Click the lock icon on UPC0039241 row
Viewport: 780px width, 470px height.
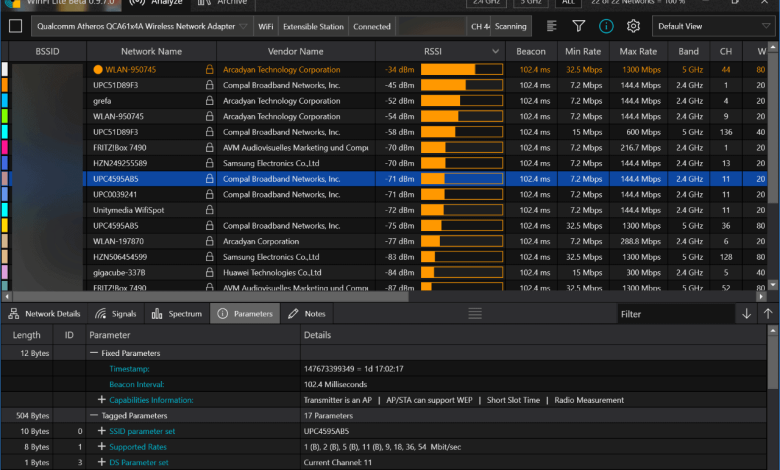(209, 194)
